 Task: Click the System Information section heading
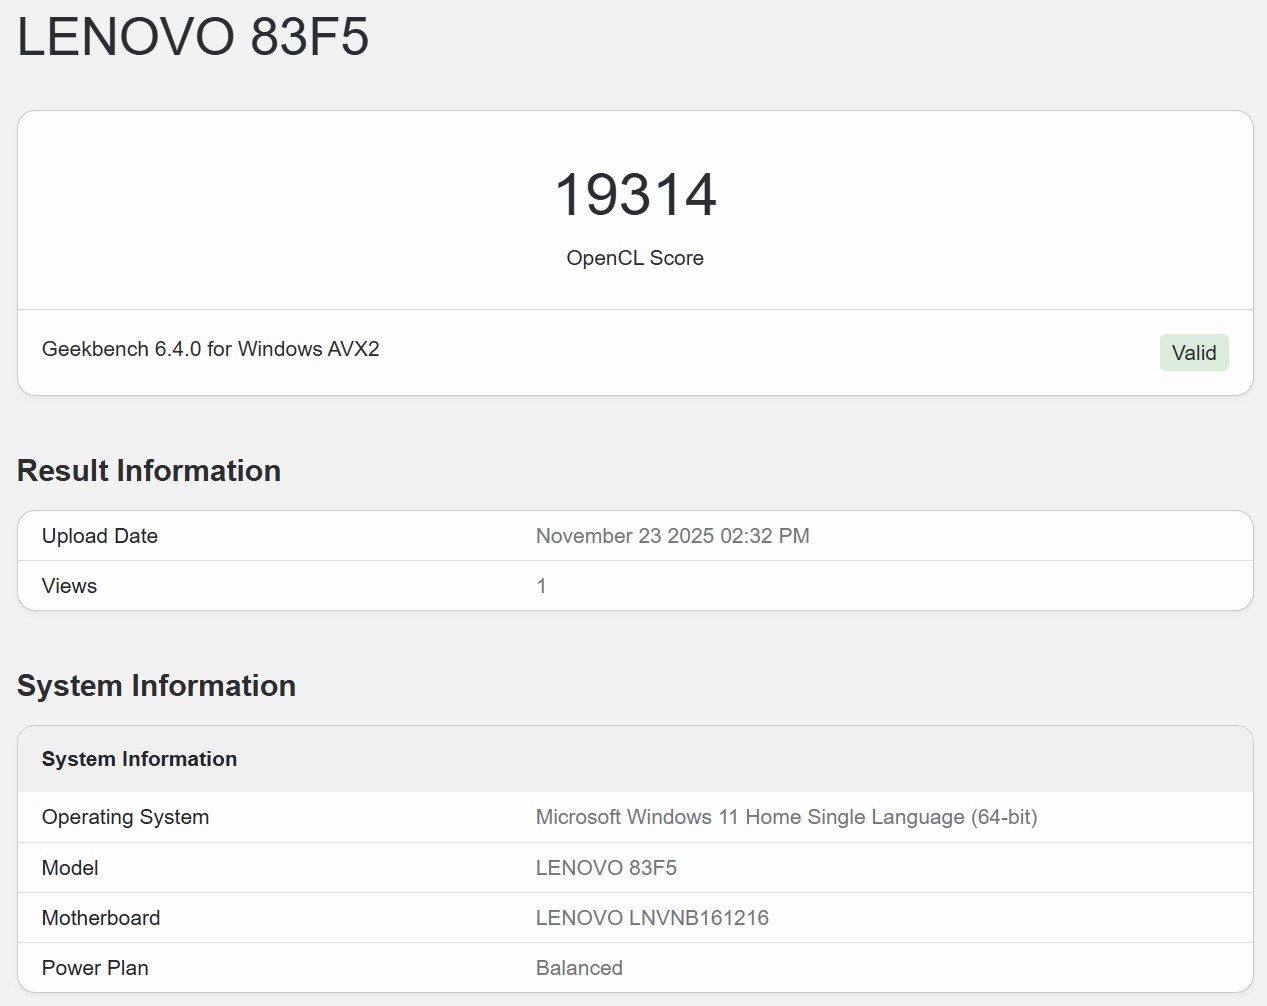(155, 686)
